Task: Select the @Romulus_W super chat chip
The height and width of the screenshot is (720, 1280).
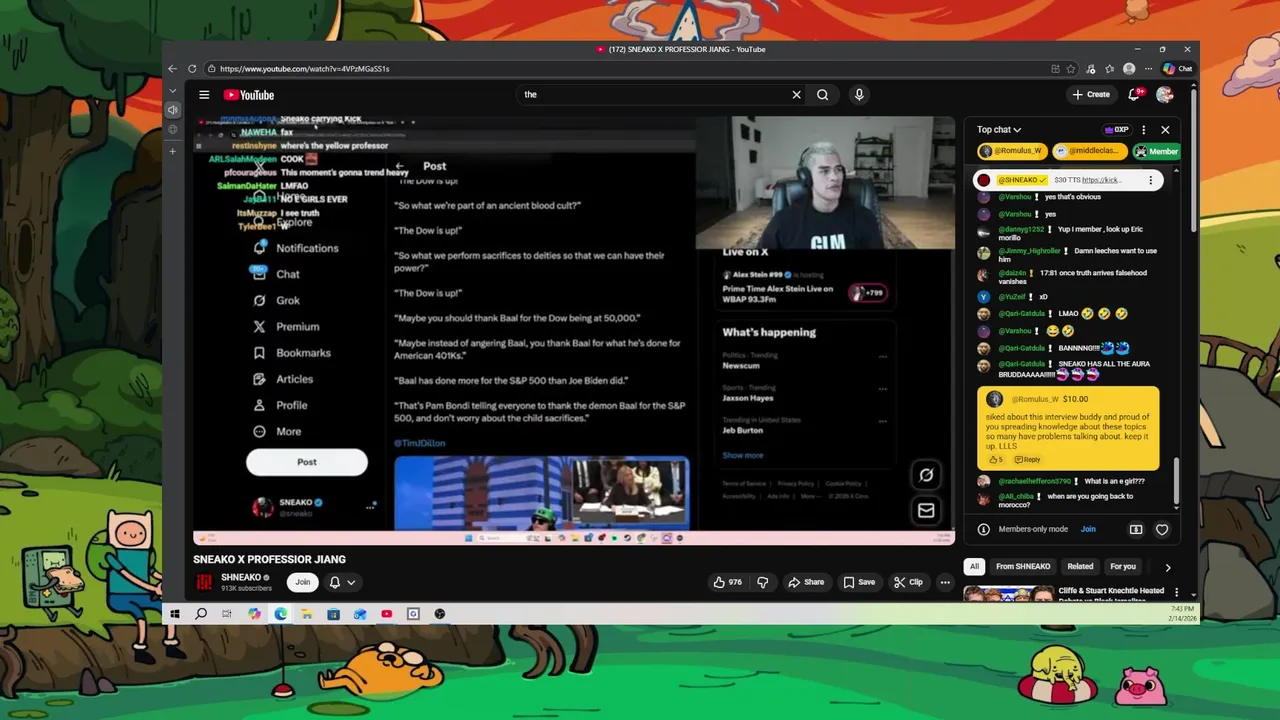Action: pyautogui.click(x=1011, y=151)
